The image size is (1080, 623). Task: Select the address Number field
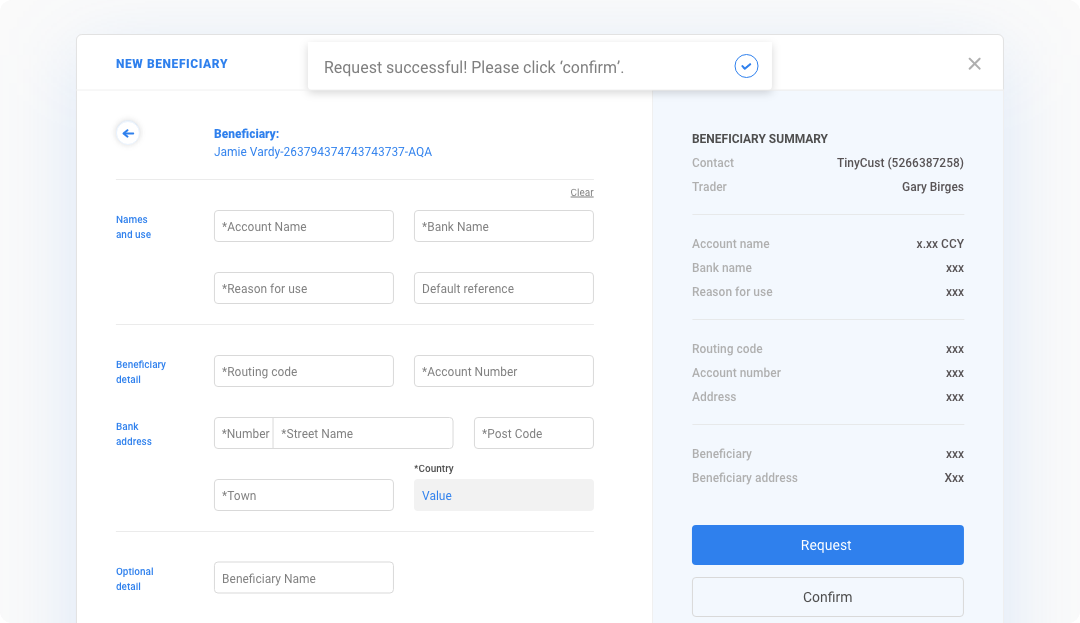244,433
